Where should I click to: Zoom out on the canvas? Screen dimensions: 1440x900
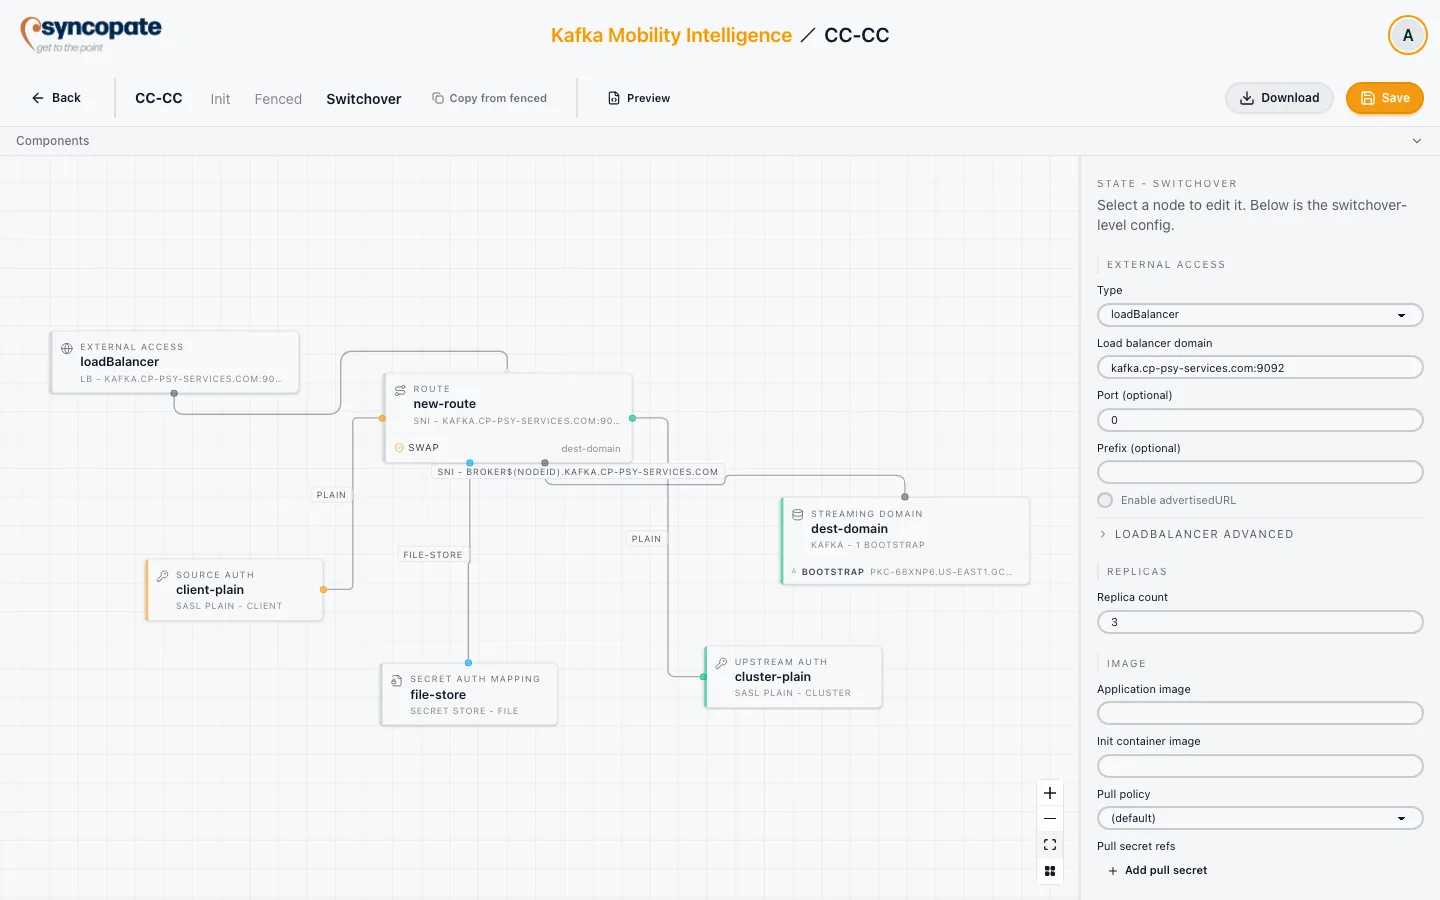[1050, 819]
